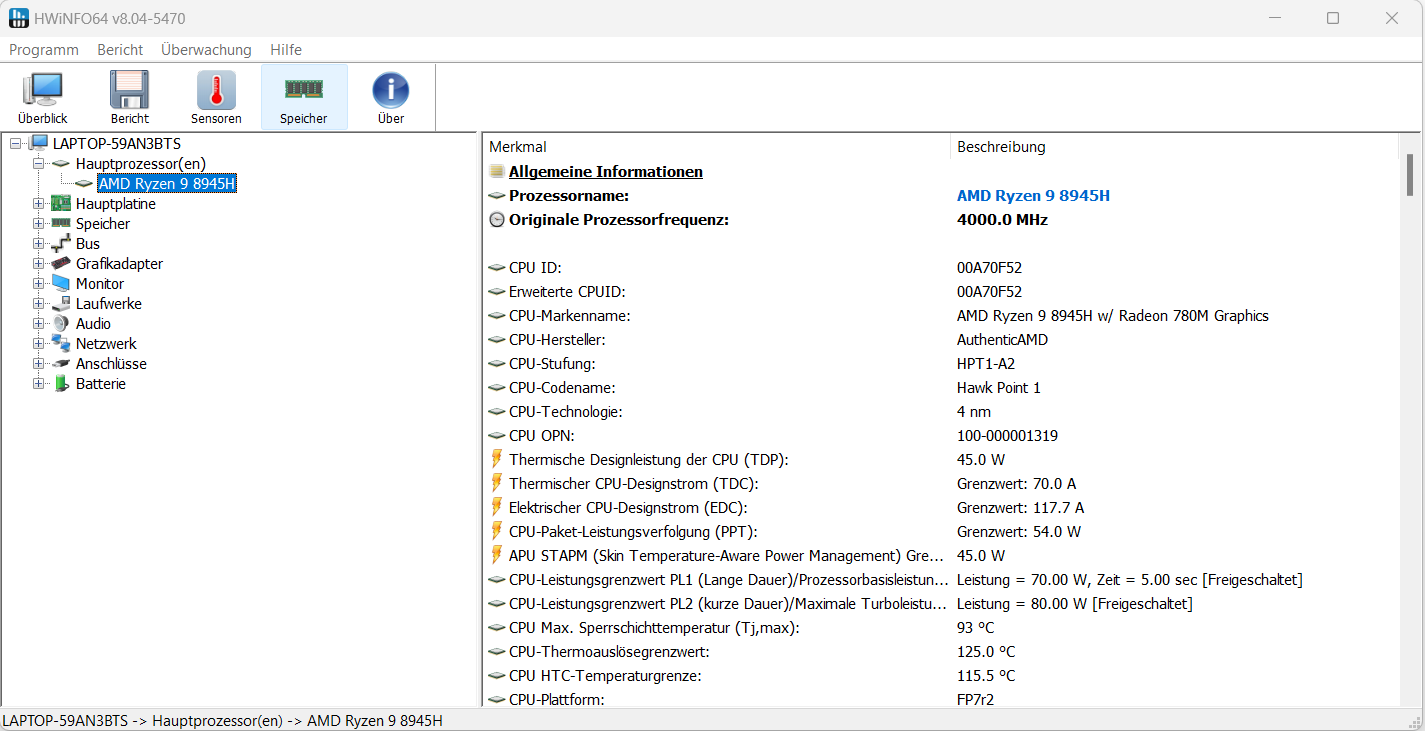Select the Grafikadapter tree icon
The image size is (1425, 731).
click(x=61, y=264)
